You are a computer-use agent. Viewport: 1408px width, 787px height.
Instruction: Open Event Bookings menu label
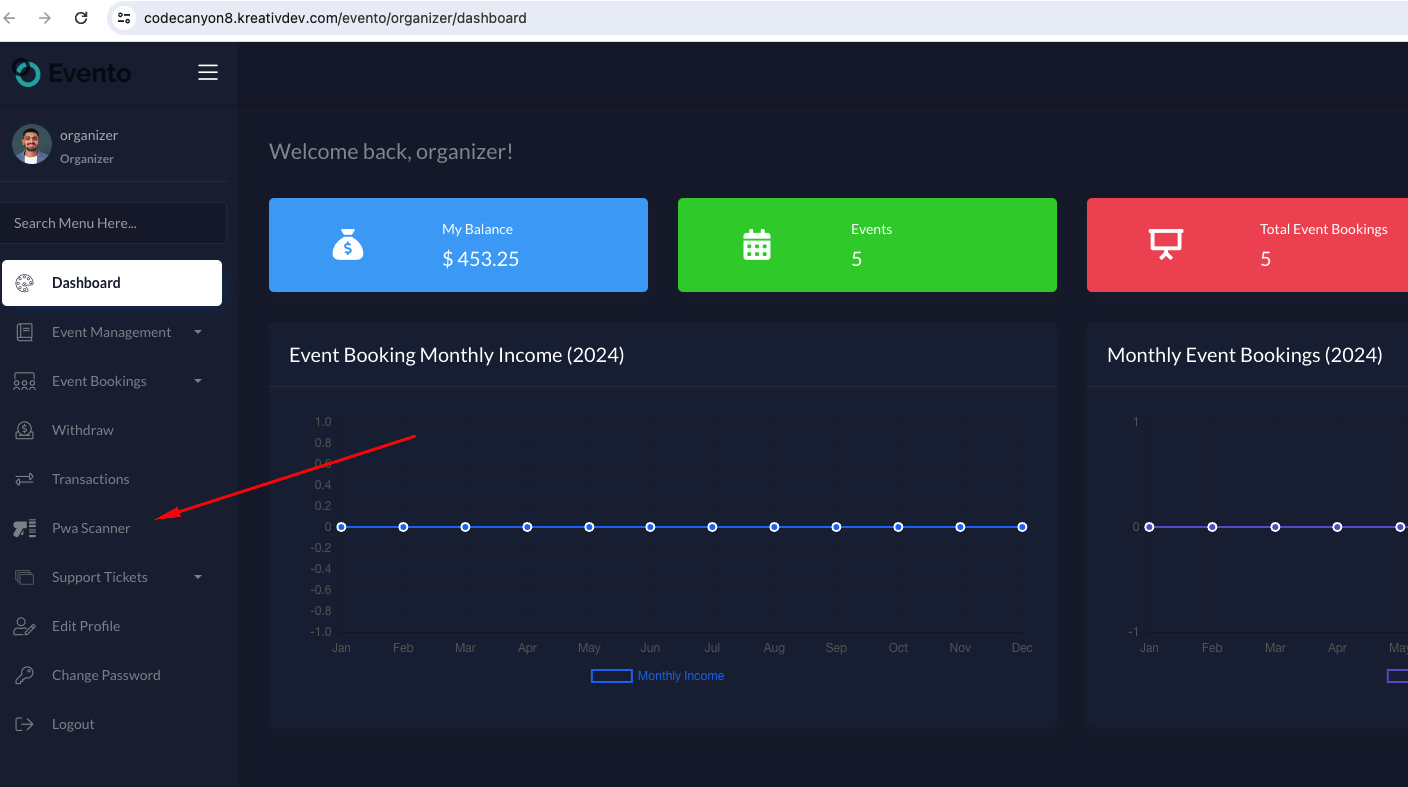click(99, 381)
